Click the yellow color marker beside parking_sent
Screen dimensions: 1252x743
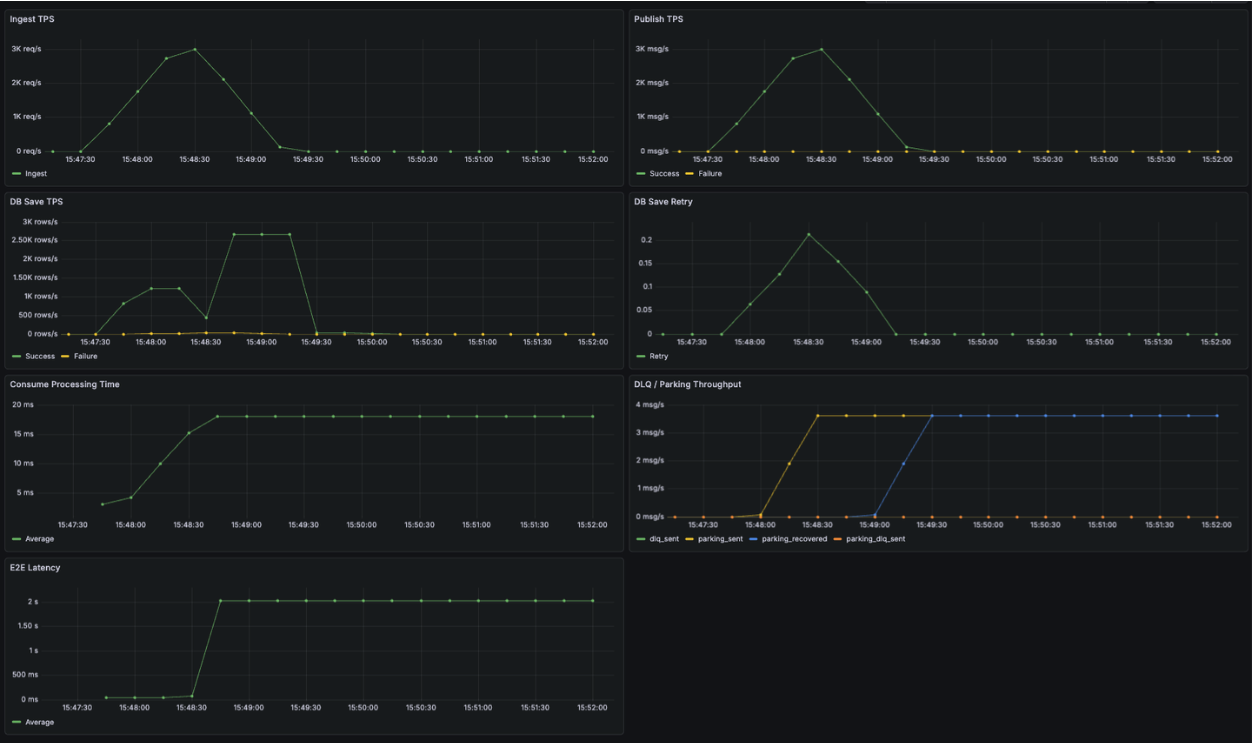pos(691,539)
